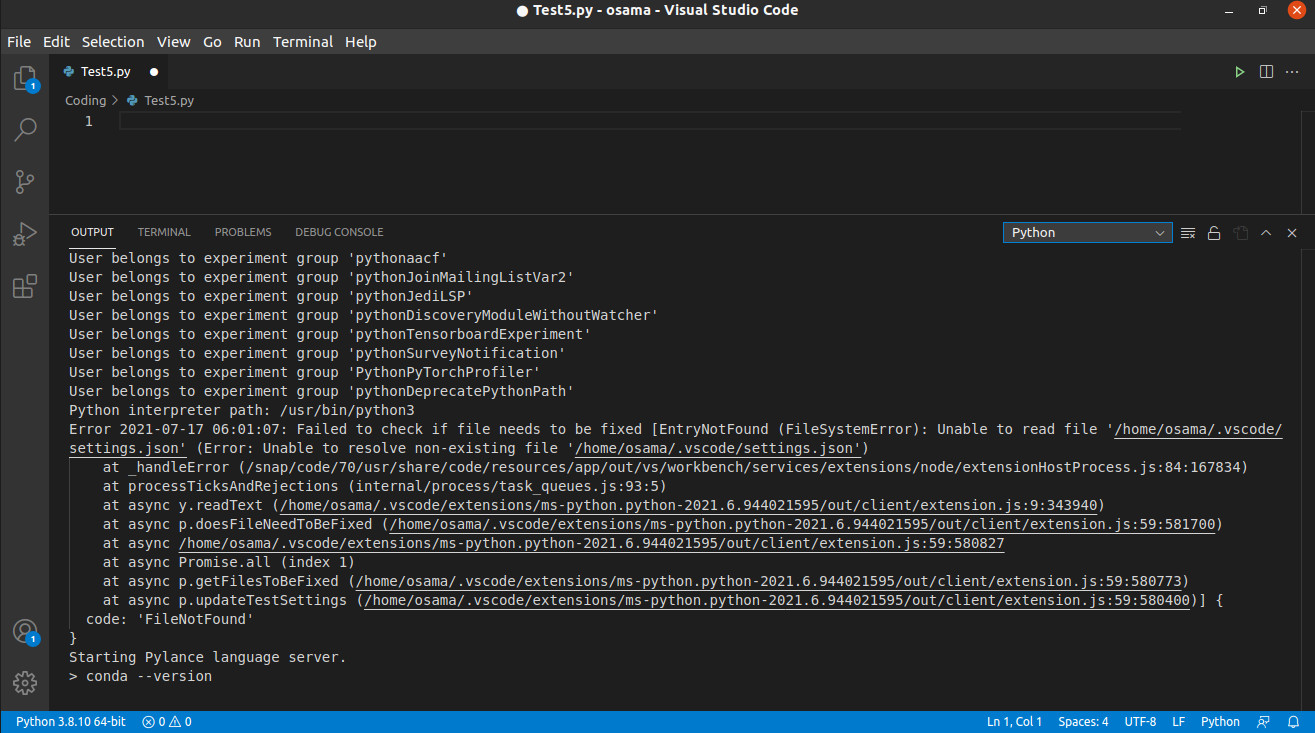This screenshot has width=1315, height=733.
Task: Open the Manage gear menu
Action: coord(25,683)
